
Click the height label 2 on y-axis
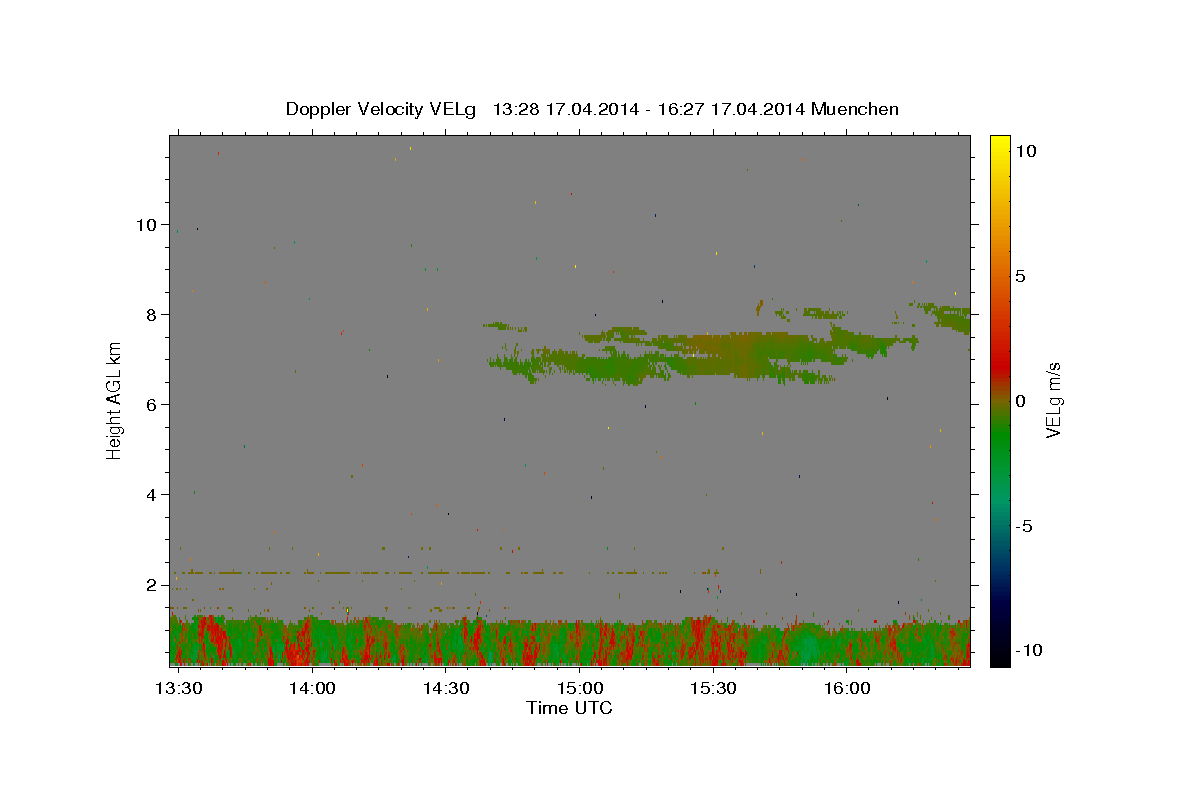pyautogui.click(x=151, y=585)
